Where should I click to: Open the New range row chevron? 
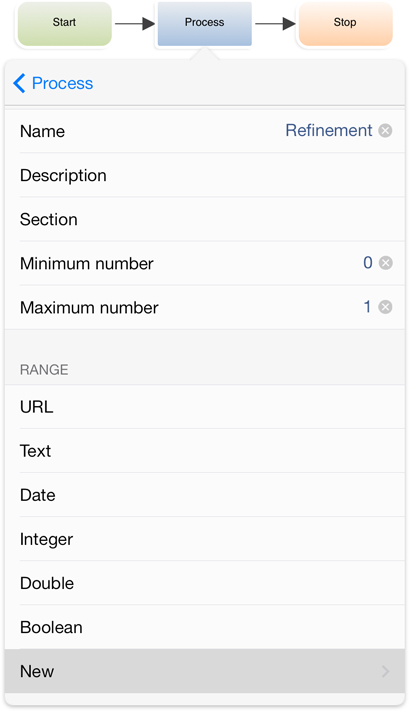pyautogui.click(x=385, y=671)
